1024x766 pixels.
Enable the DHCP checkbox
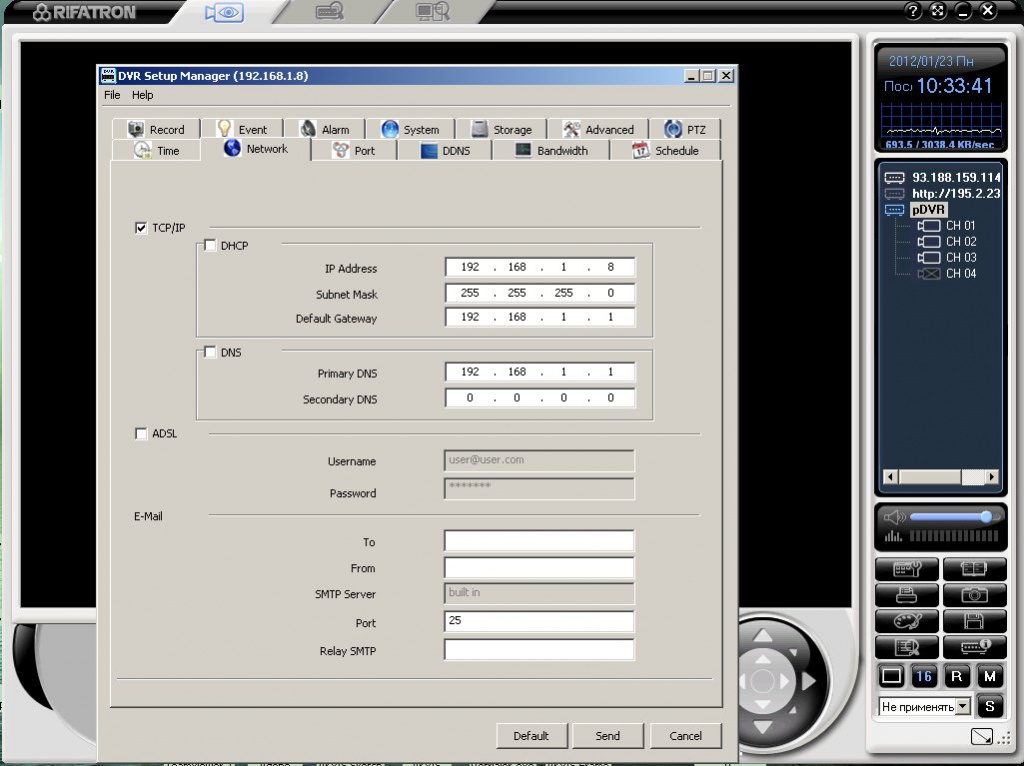tap(210, 245)
